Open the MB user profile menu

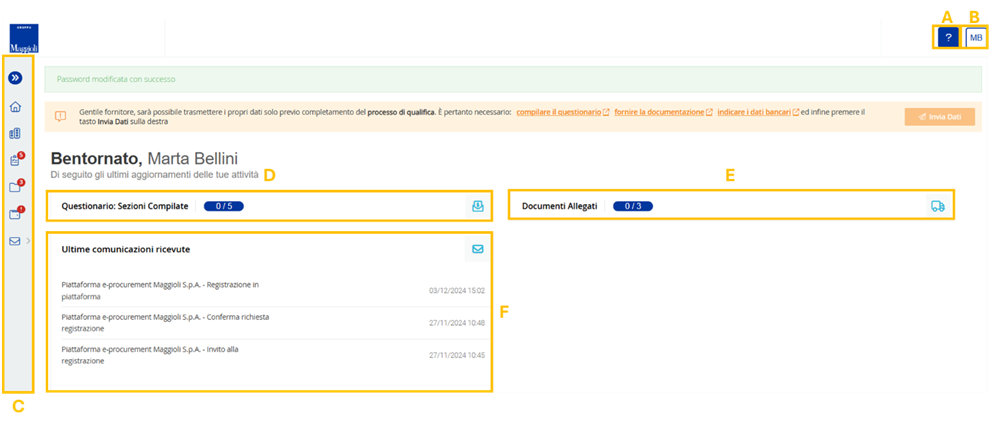(x=976, y=38)
